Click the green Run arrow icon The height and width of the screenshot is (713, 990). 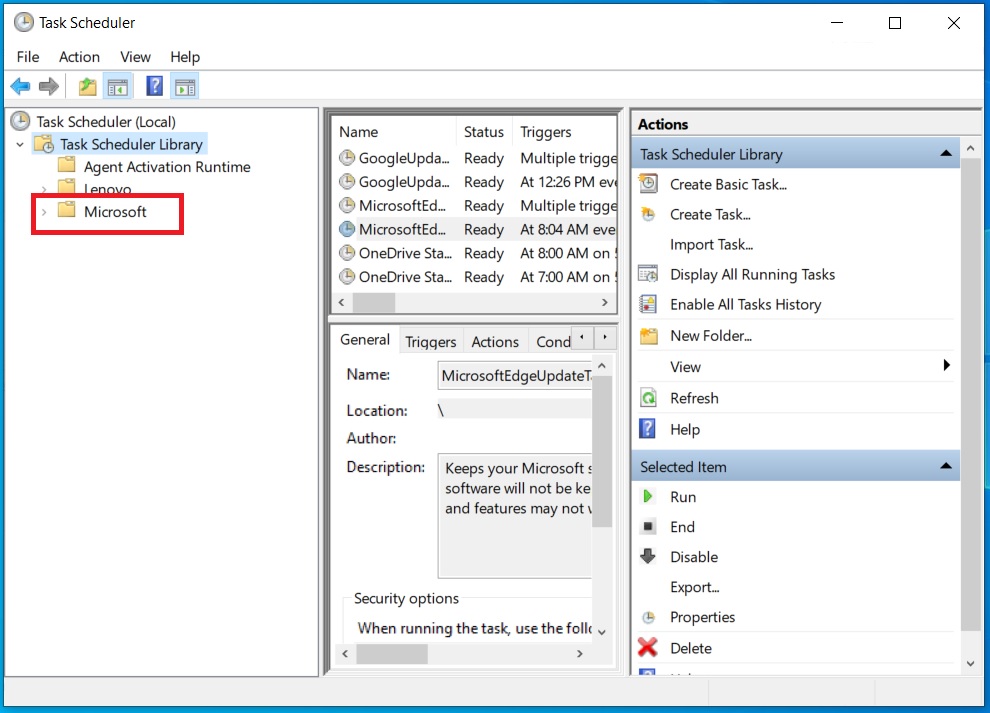pos(648,496)
